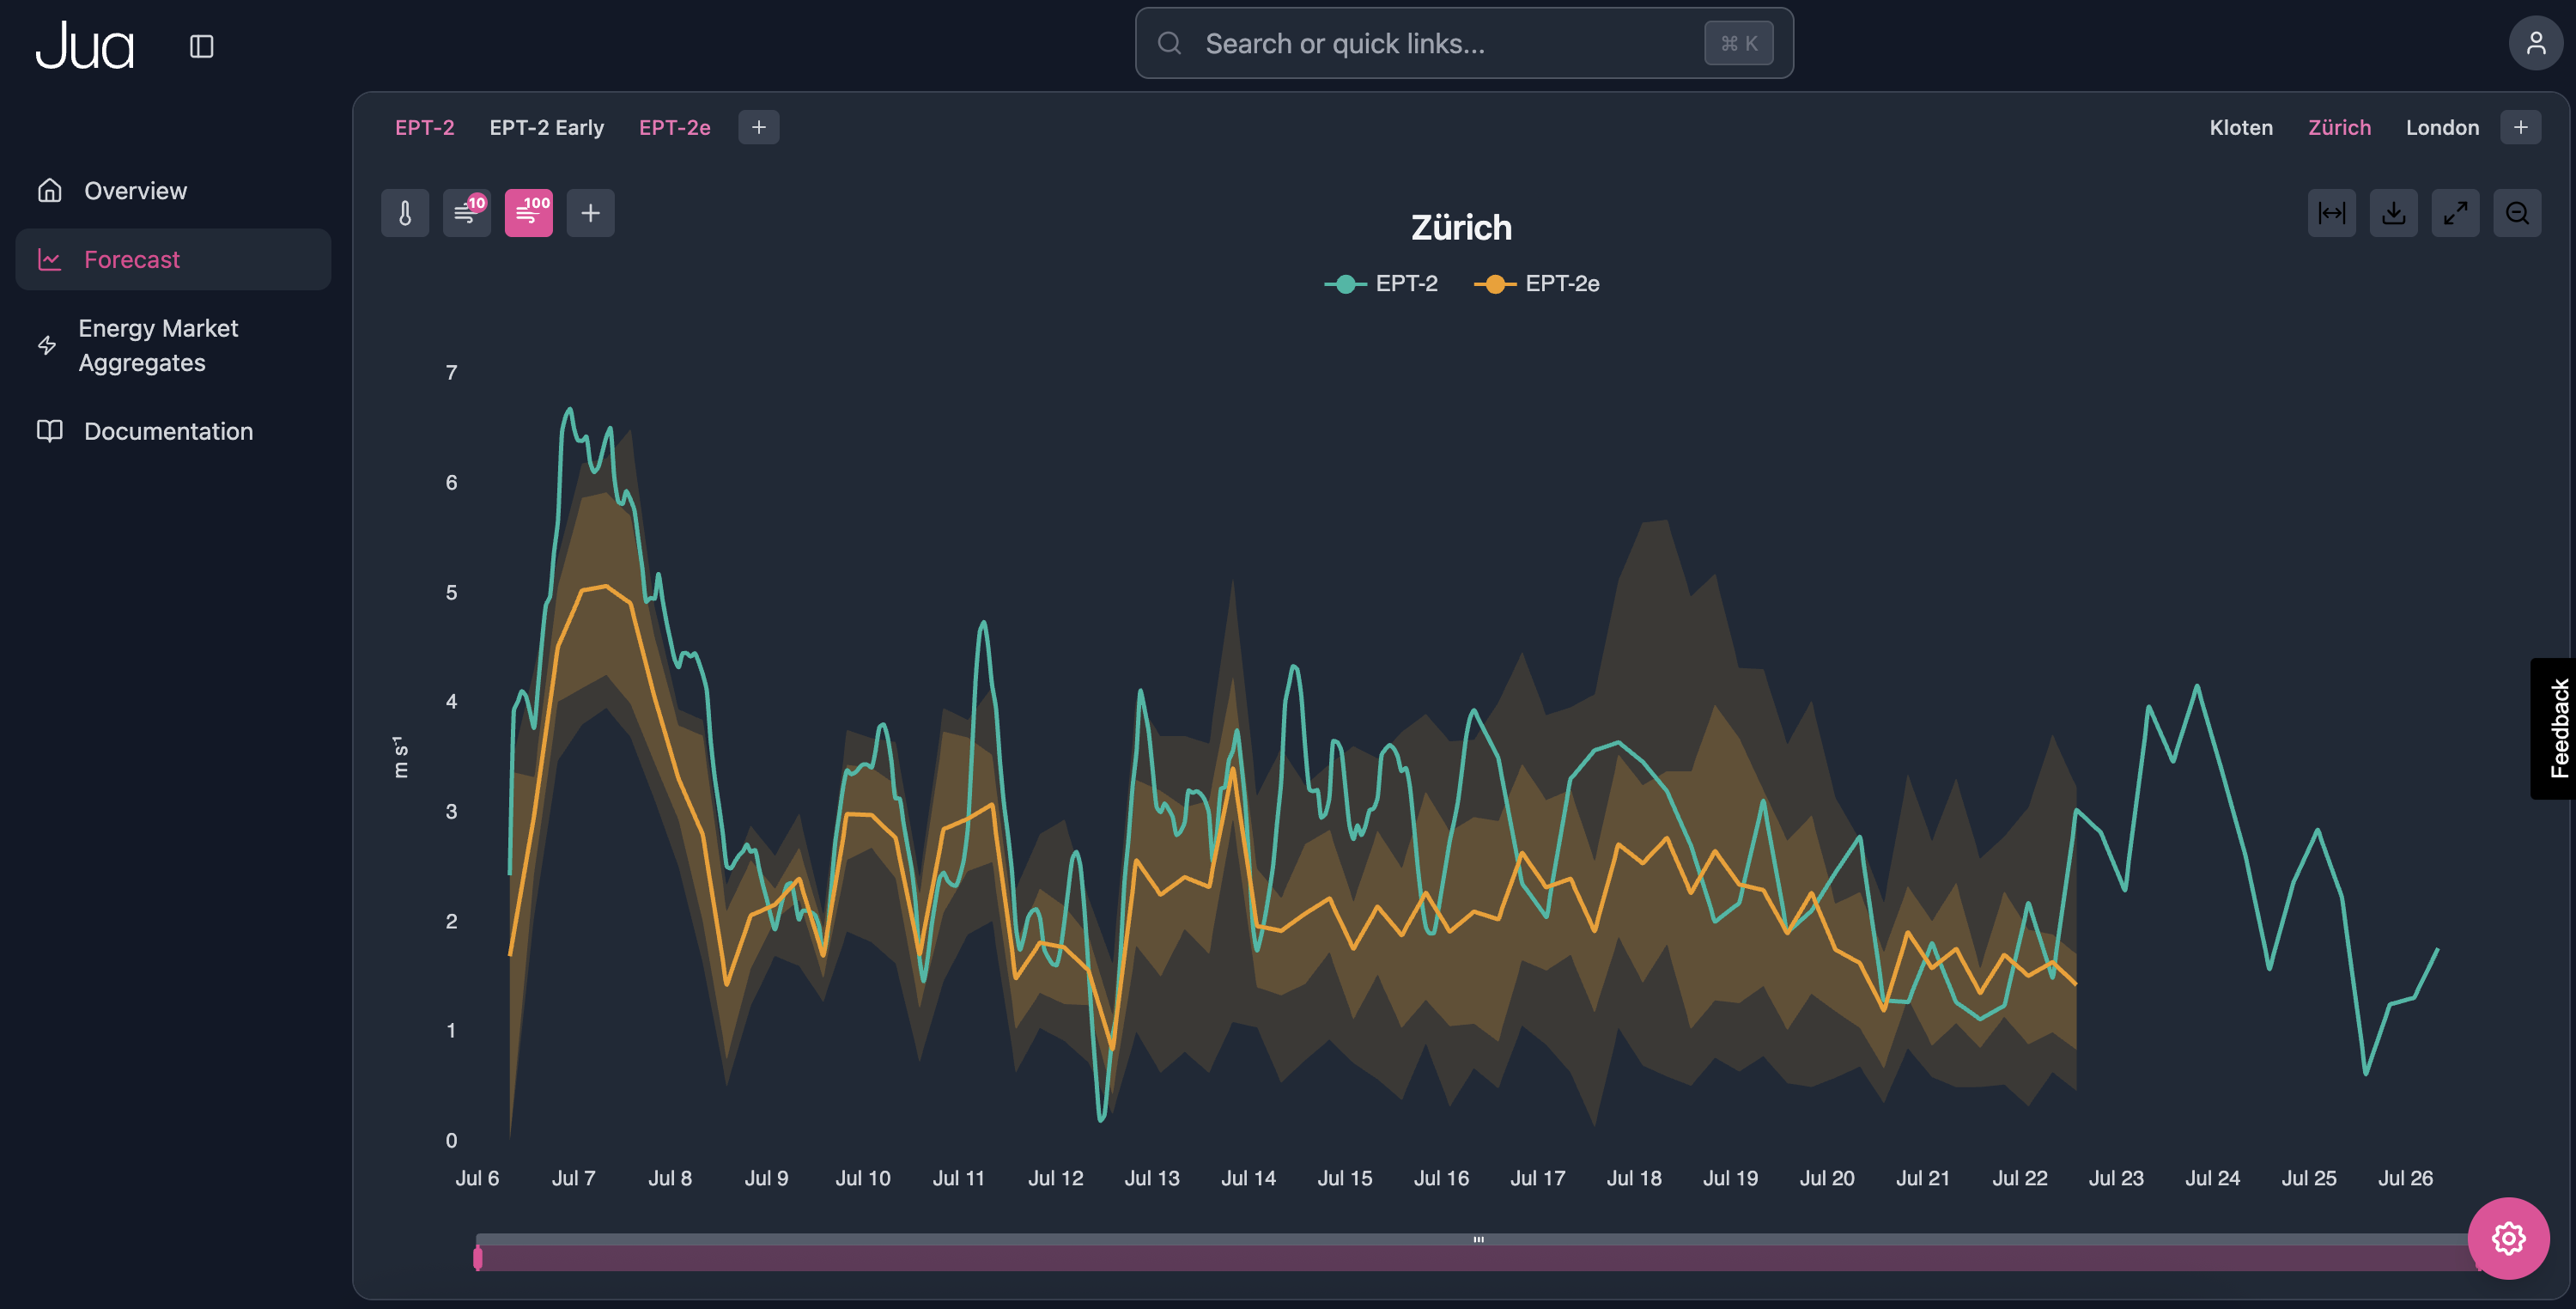Screen dimensions: 2576x1309
Task: Click the left handle of time range slider
Action: click(478, 1257)
